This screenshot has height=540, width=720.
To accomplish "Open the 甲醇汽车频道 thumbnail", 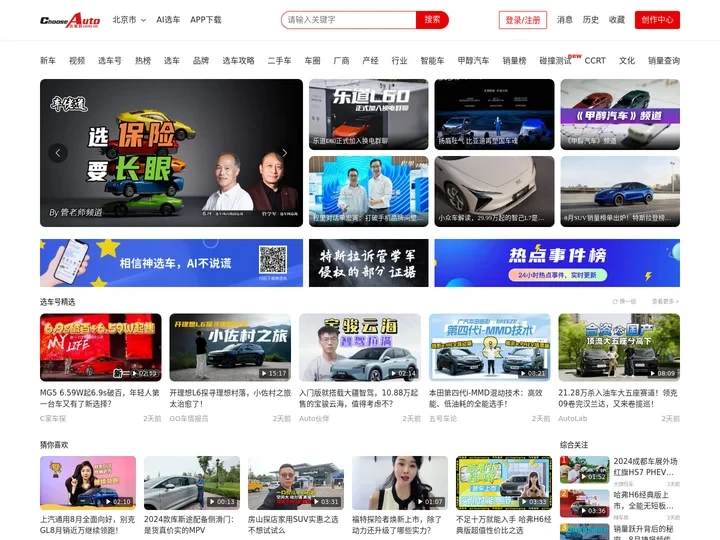I will (620, 114).
